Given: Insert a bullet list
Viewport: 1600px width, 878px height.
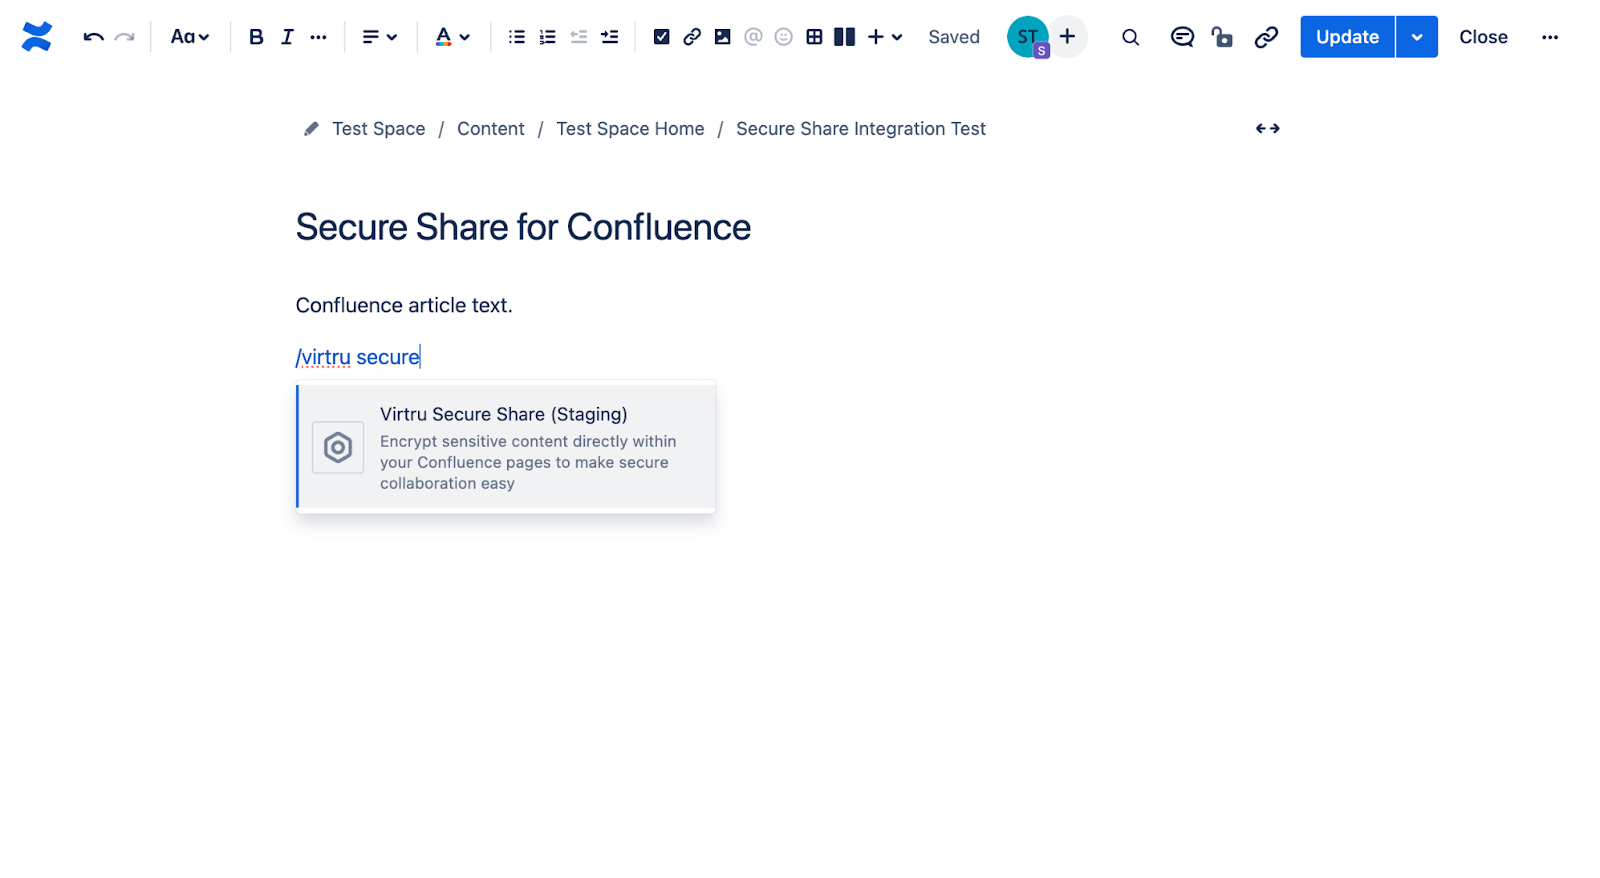Looking at the screenshot, I should coord(517,37).
